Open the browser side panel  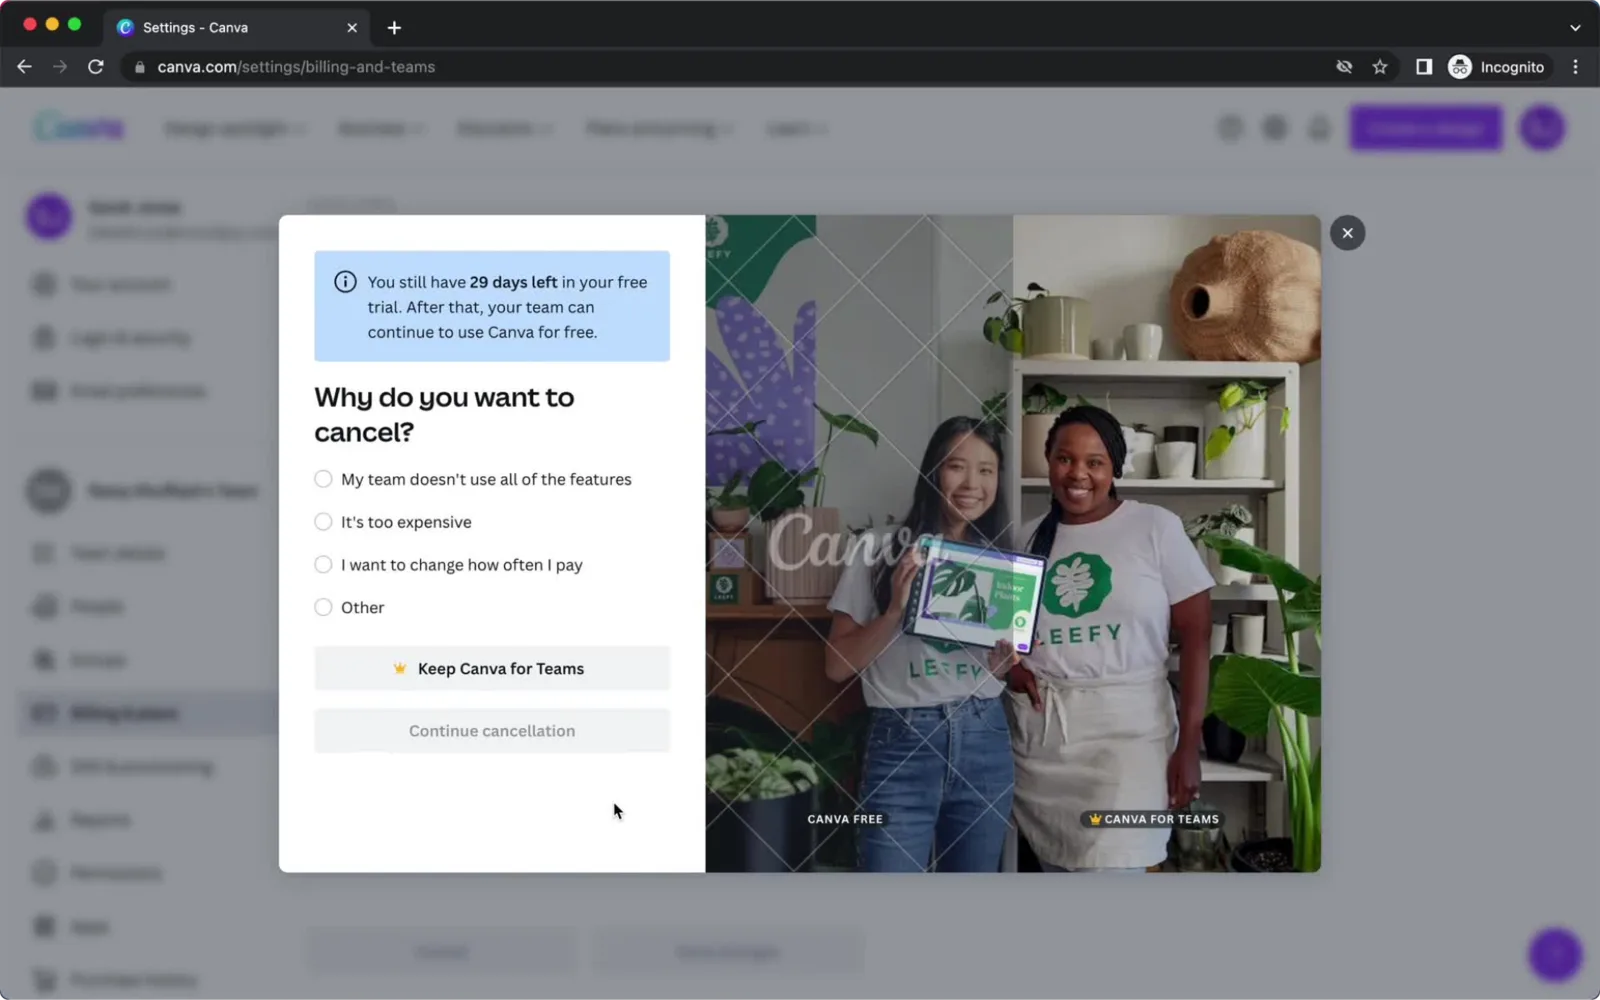pyautogui.click(x=1424, y=67)
